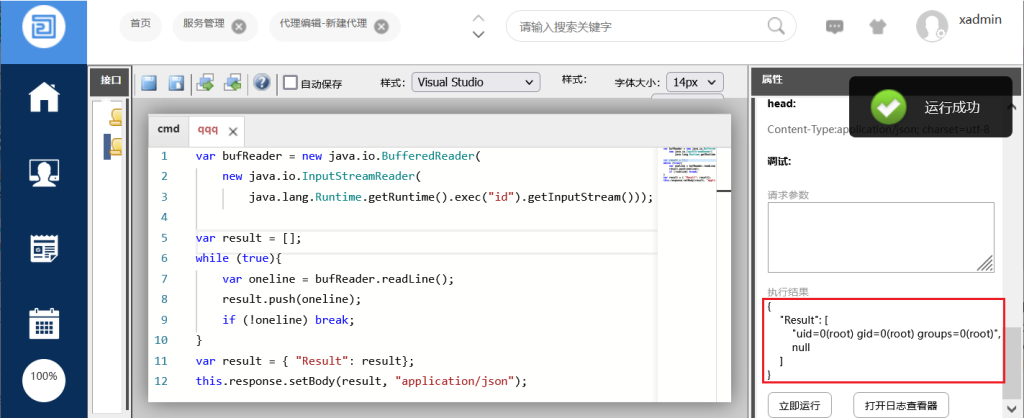Image resolution: width=1024 pixels, height=418 pixels.
Task: Click the 'head:' label
Action: pyautogui.click(x=781, y=103)
